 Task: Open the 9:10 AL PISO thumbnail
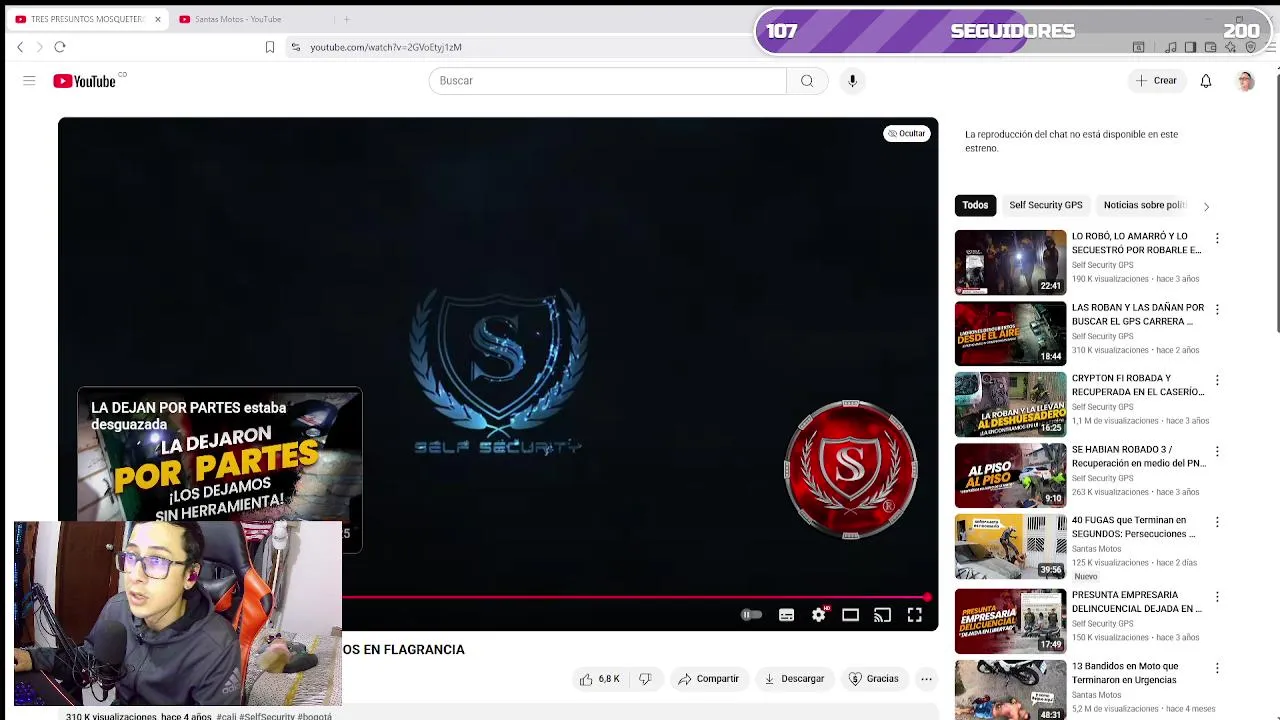(1010, 475)
